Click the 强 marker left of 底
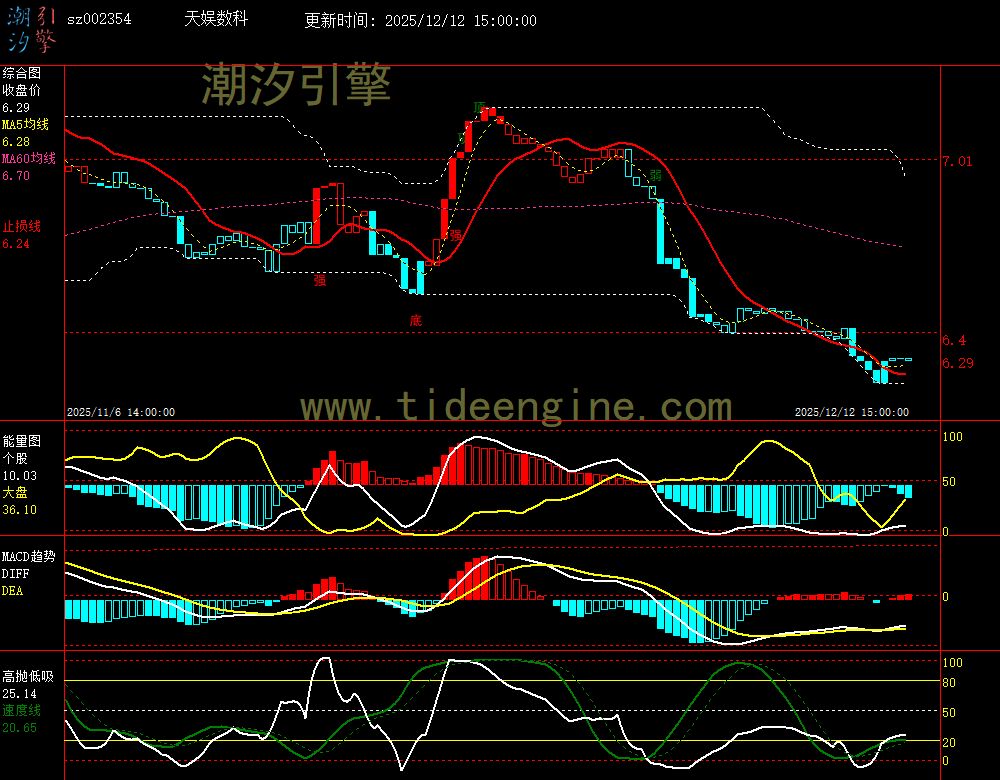 tap(320, 281)
